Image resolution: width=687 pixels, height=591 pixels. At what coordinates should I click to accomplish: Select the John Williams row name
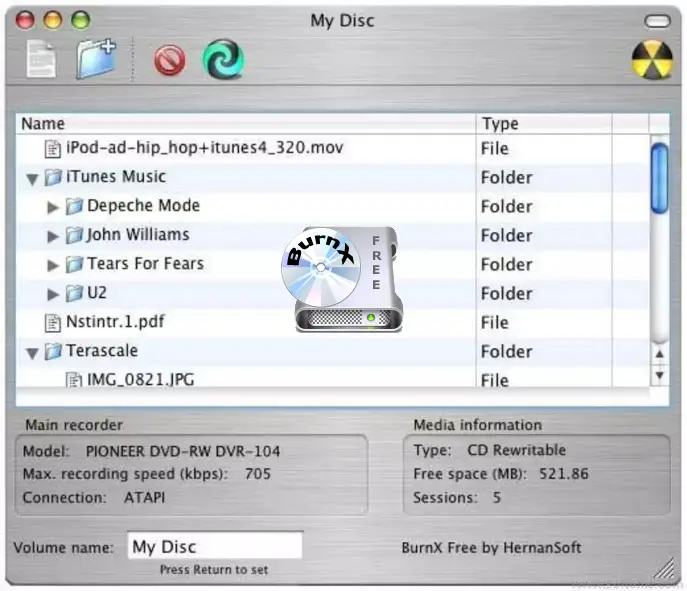138,234
